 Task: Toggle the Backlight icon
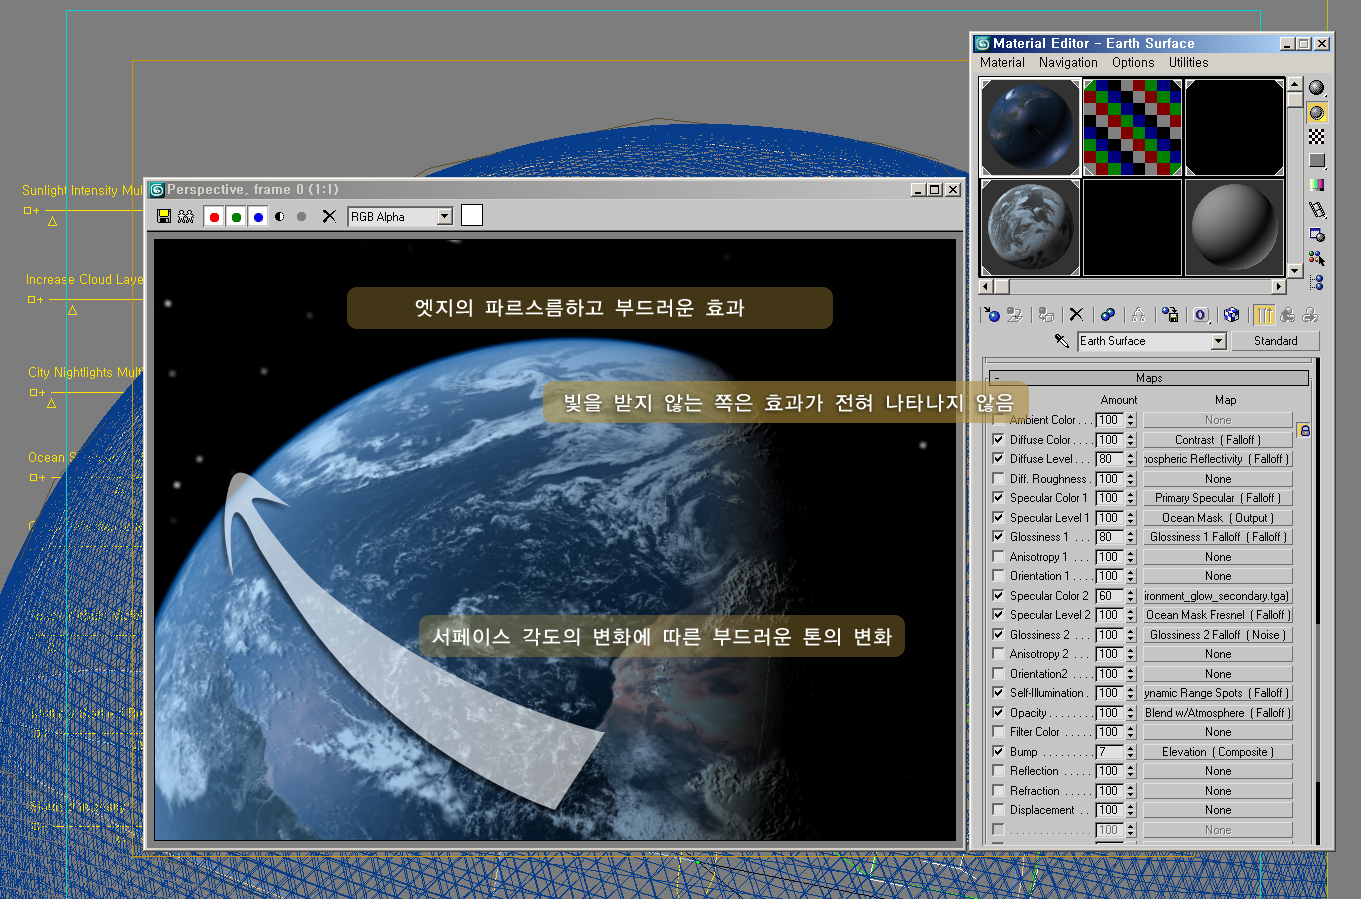1317,112
